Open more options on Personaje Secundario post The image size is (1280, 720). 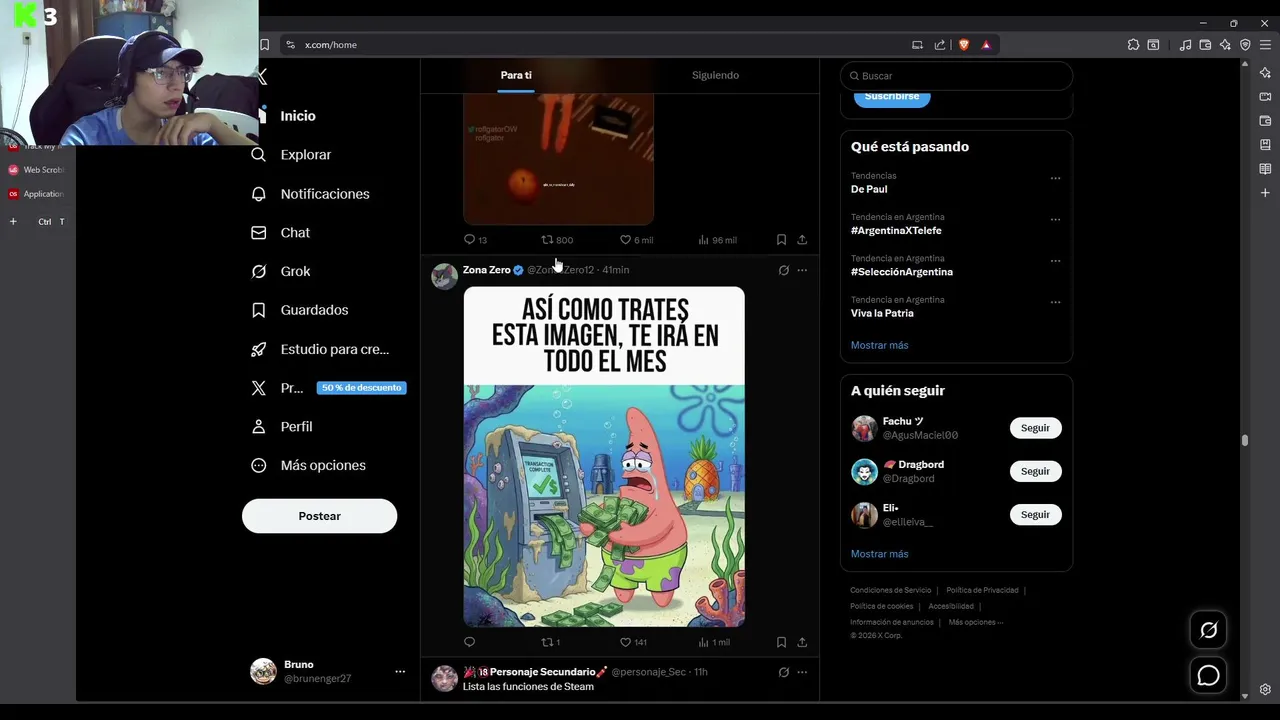click(802, 672)
